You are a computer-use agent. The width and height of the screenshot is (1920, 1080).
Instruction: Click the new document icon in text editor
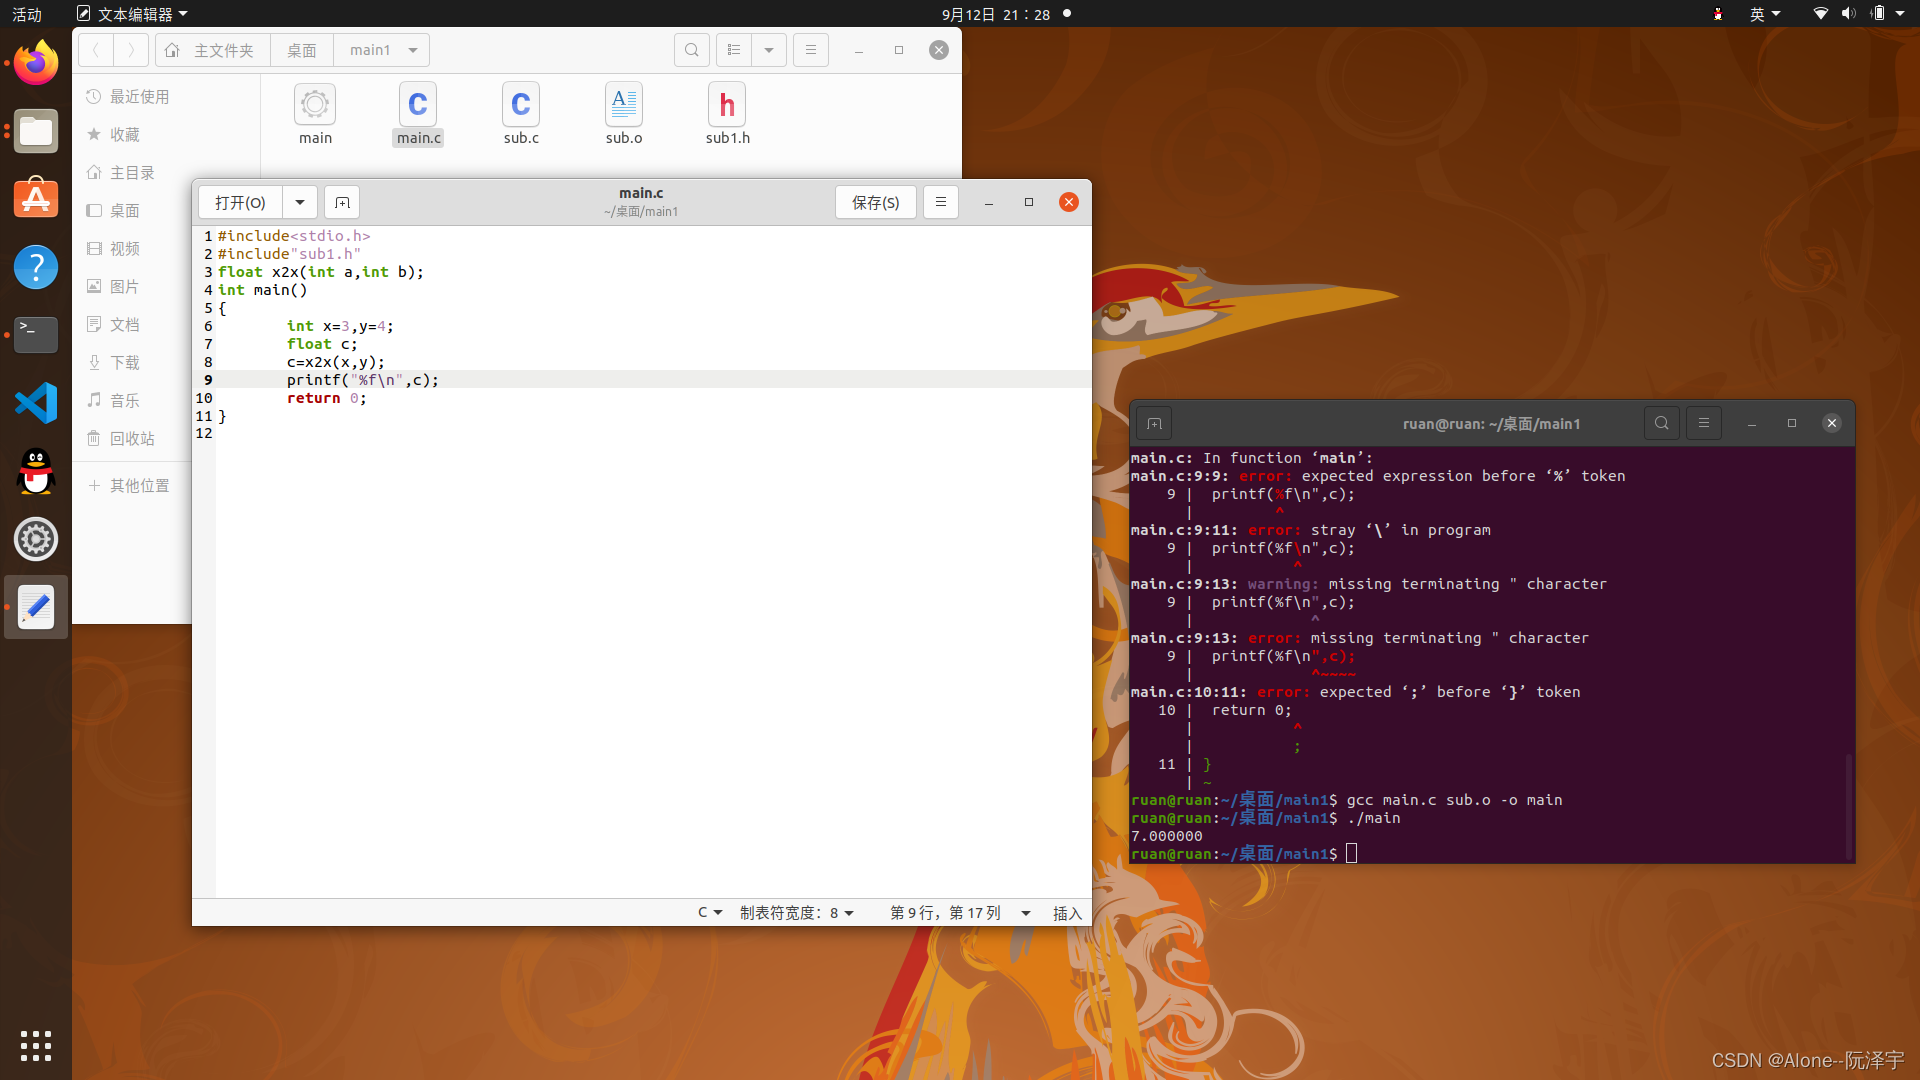342,203
